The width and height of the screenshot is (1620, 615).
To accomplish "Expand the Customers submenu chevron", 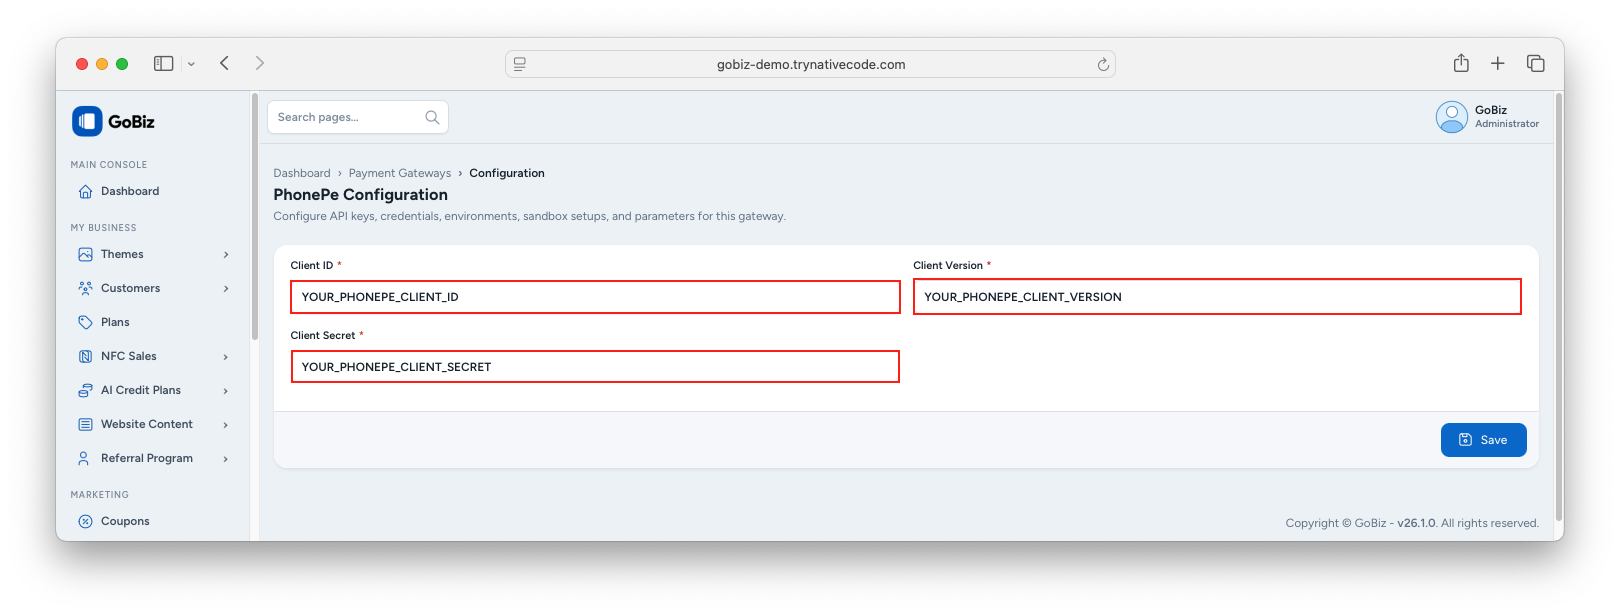I will point(226,289).
